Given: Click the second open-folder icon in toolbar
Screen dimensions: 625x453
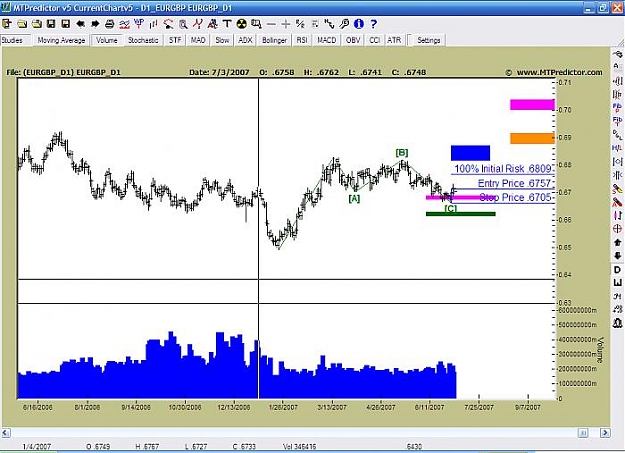Looking at the screenshot, I should (x=37, y=24).
